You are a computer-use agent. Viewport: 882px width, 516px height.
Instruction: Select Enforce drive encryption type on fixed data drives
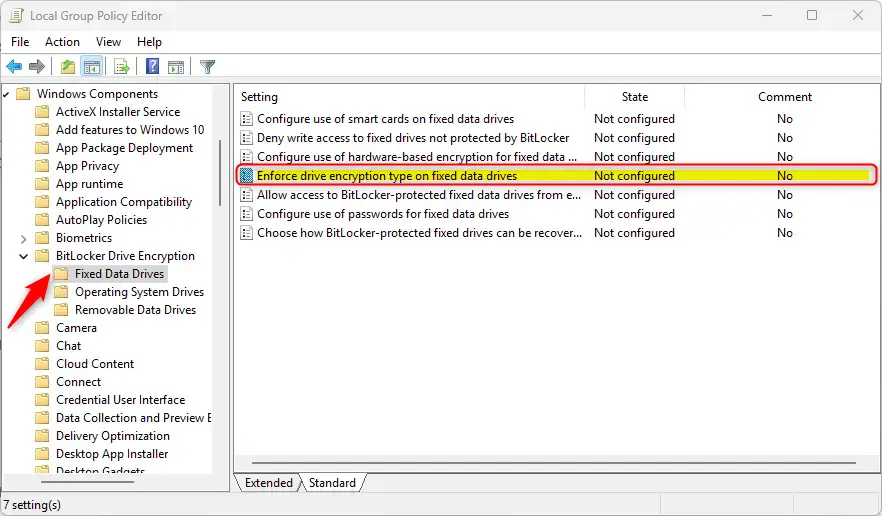(x=387, y=176)
